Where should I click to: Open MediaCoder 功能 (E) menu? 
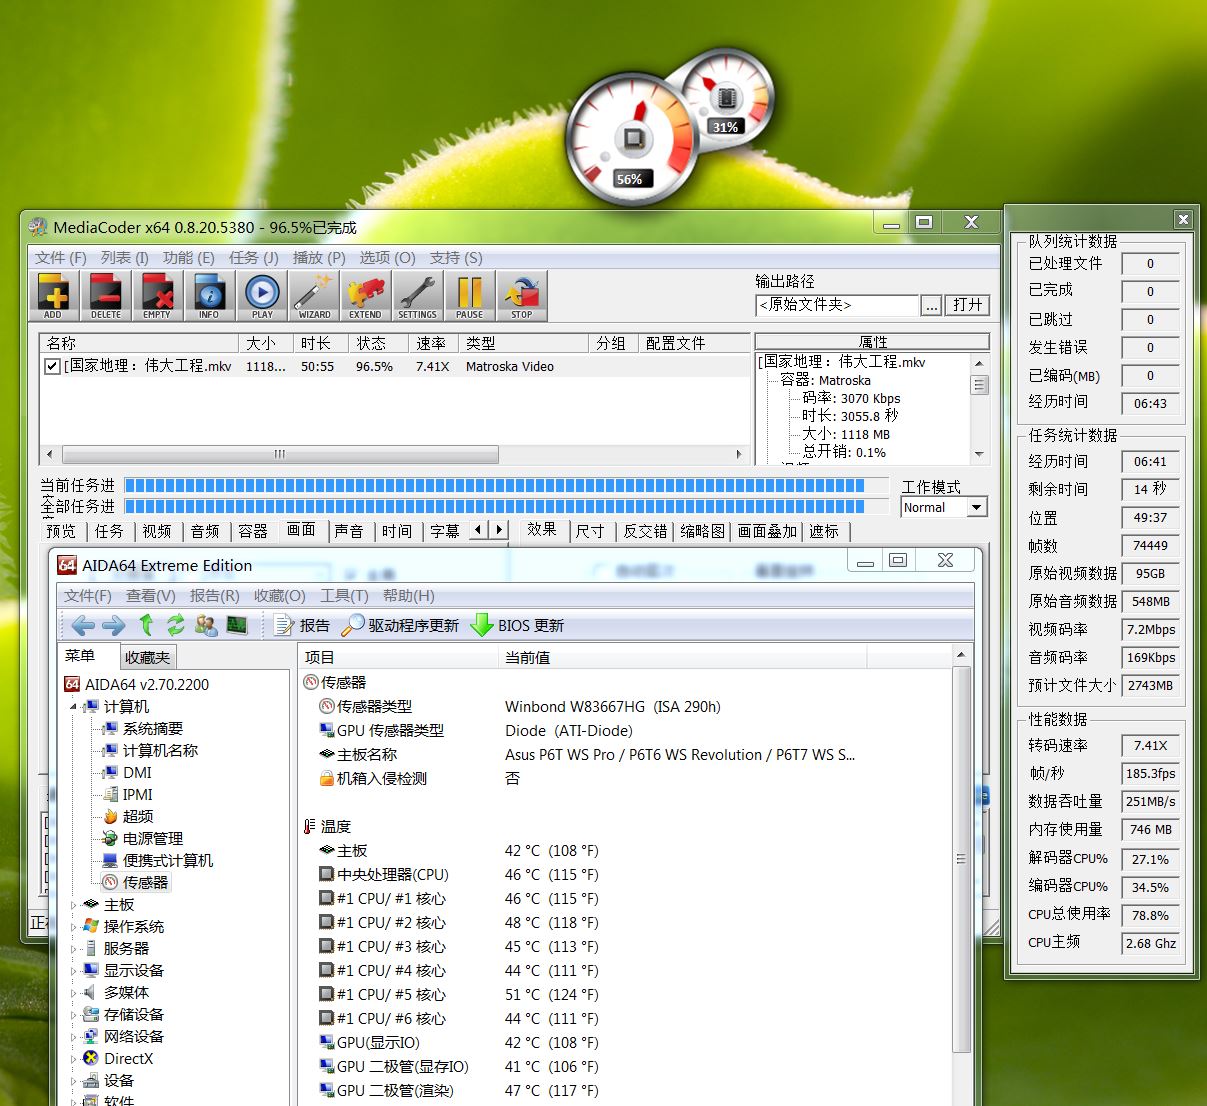tap(188, 257)
